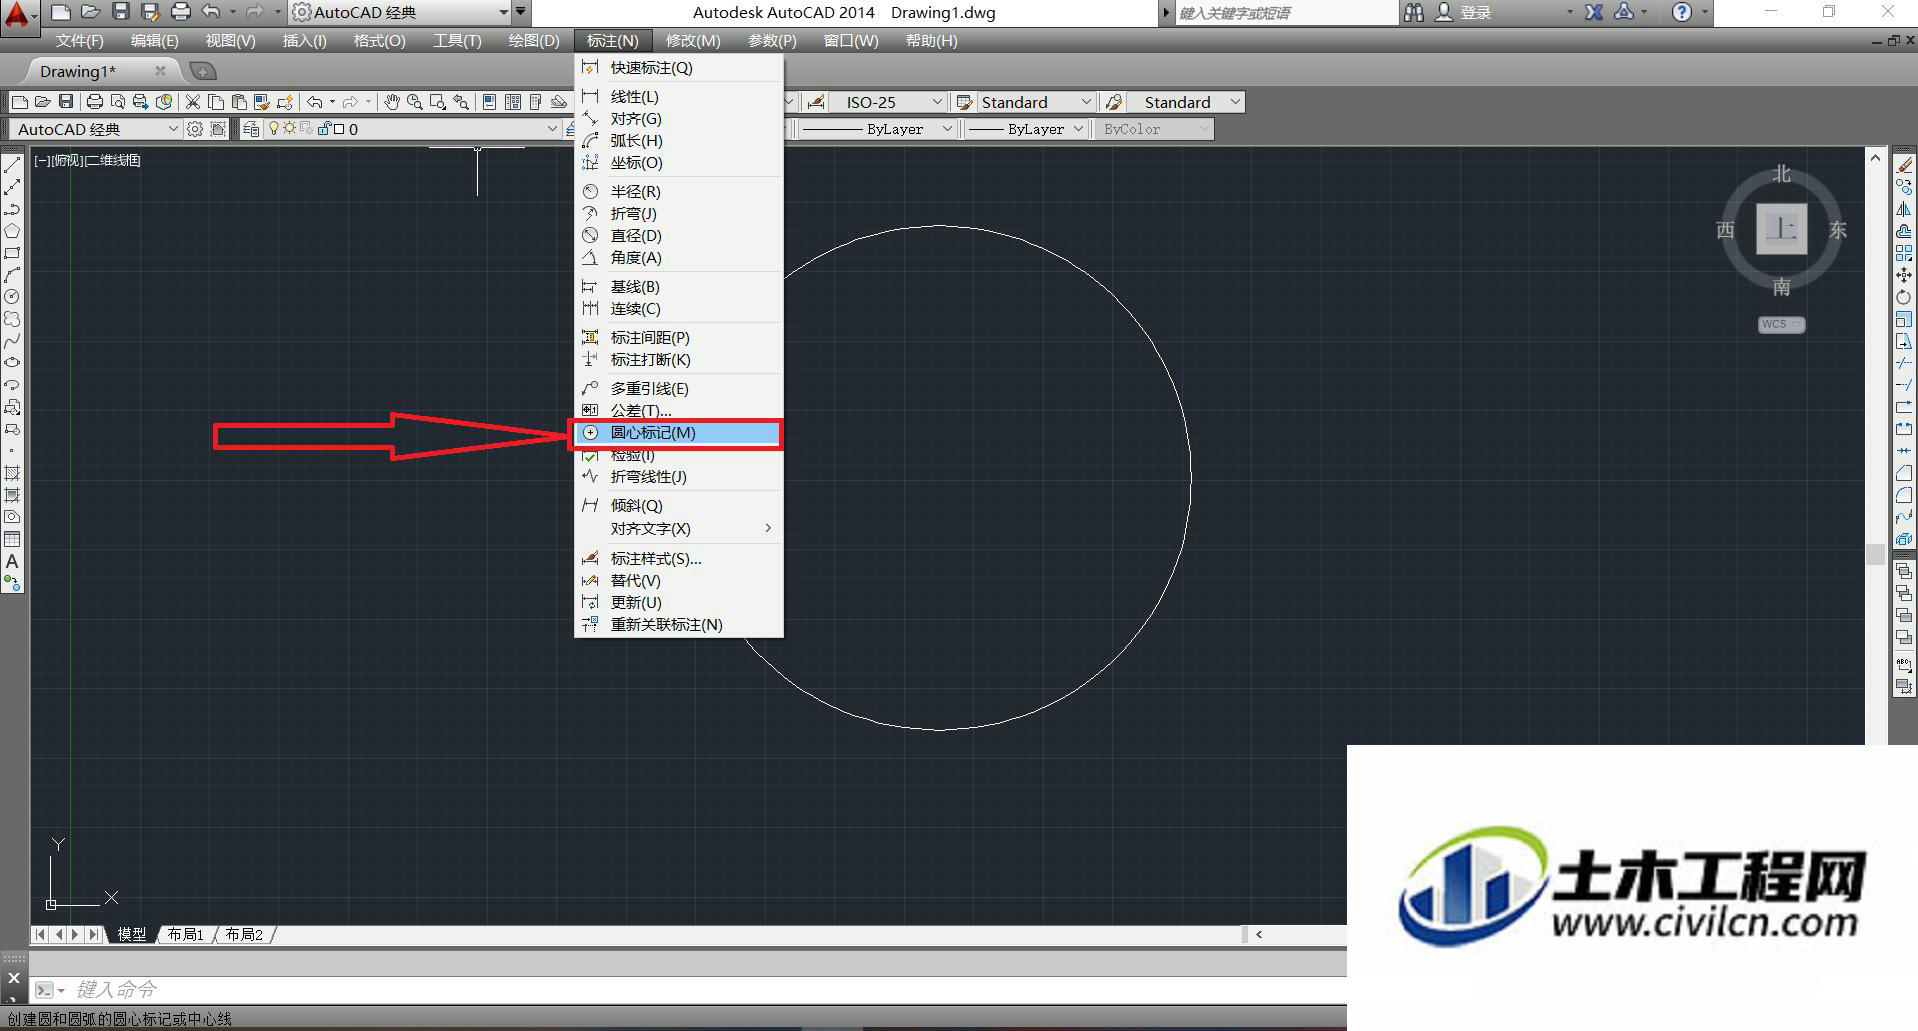Screen dimensions: 1918x1031
Task: Open the Layer Properties Manager icon
Action: (251, 129)
